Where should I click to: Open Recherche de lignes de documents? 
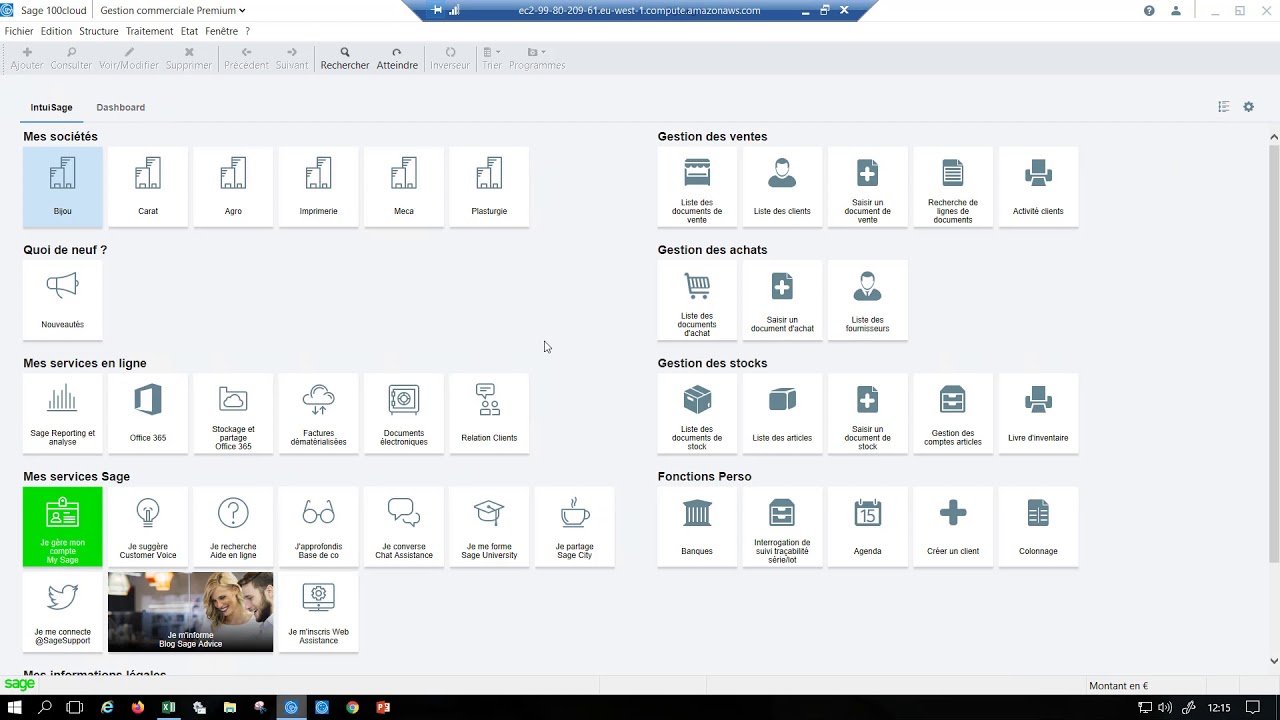(953, 187)
